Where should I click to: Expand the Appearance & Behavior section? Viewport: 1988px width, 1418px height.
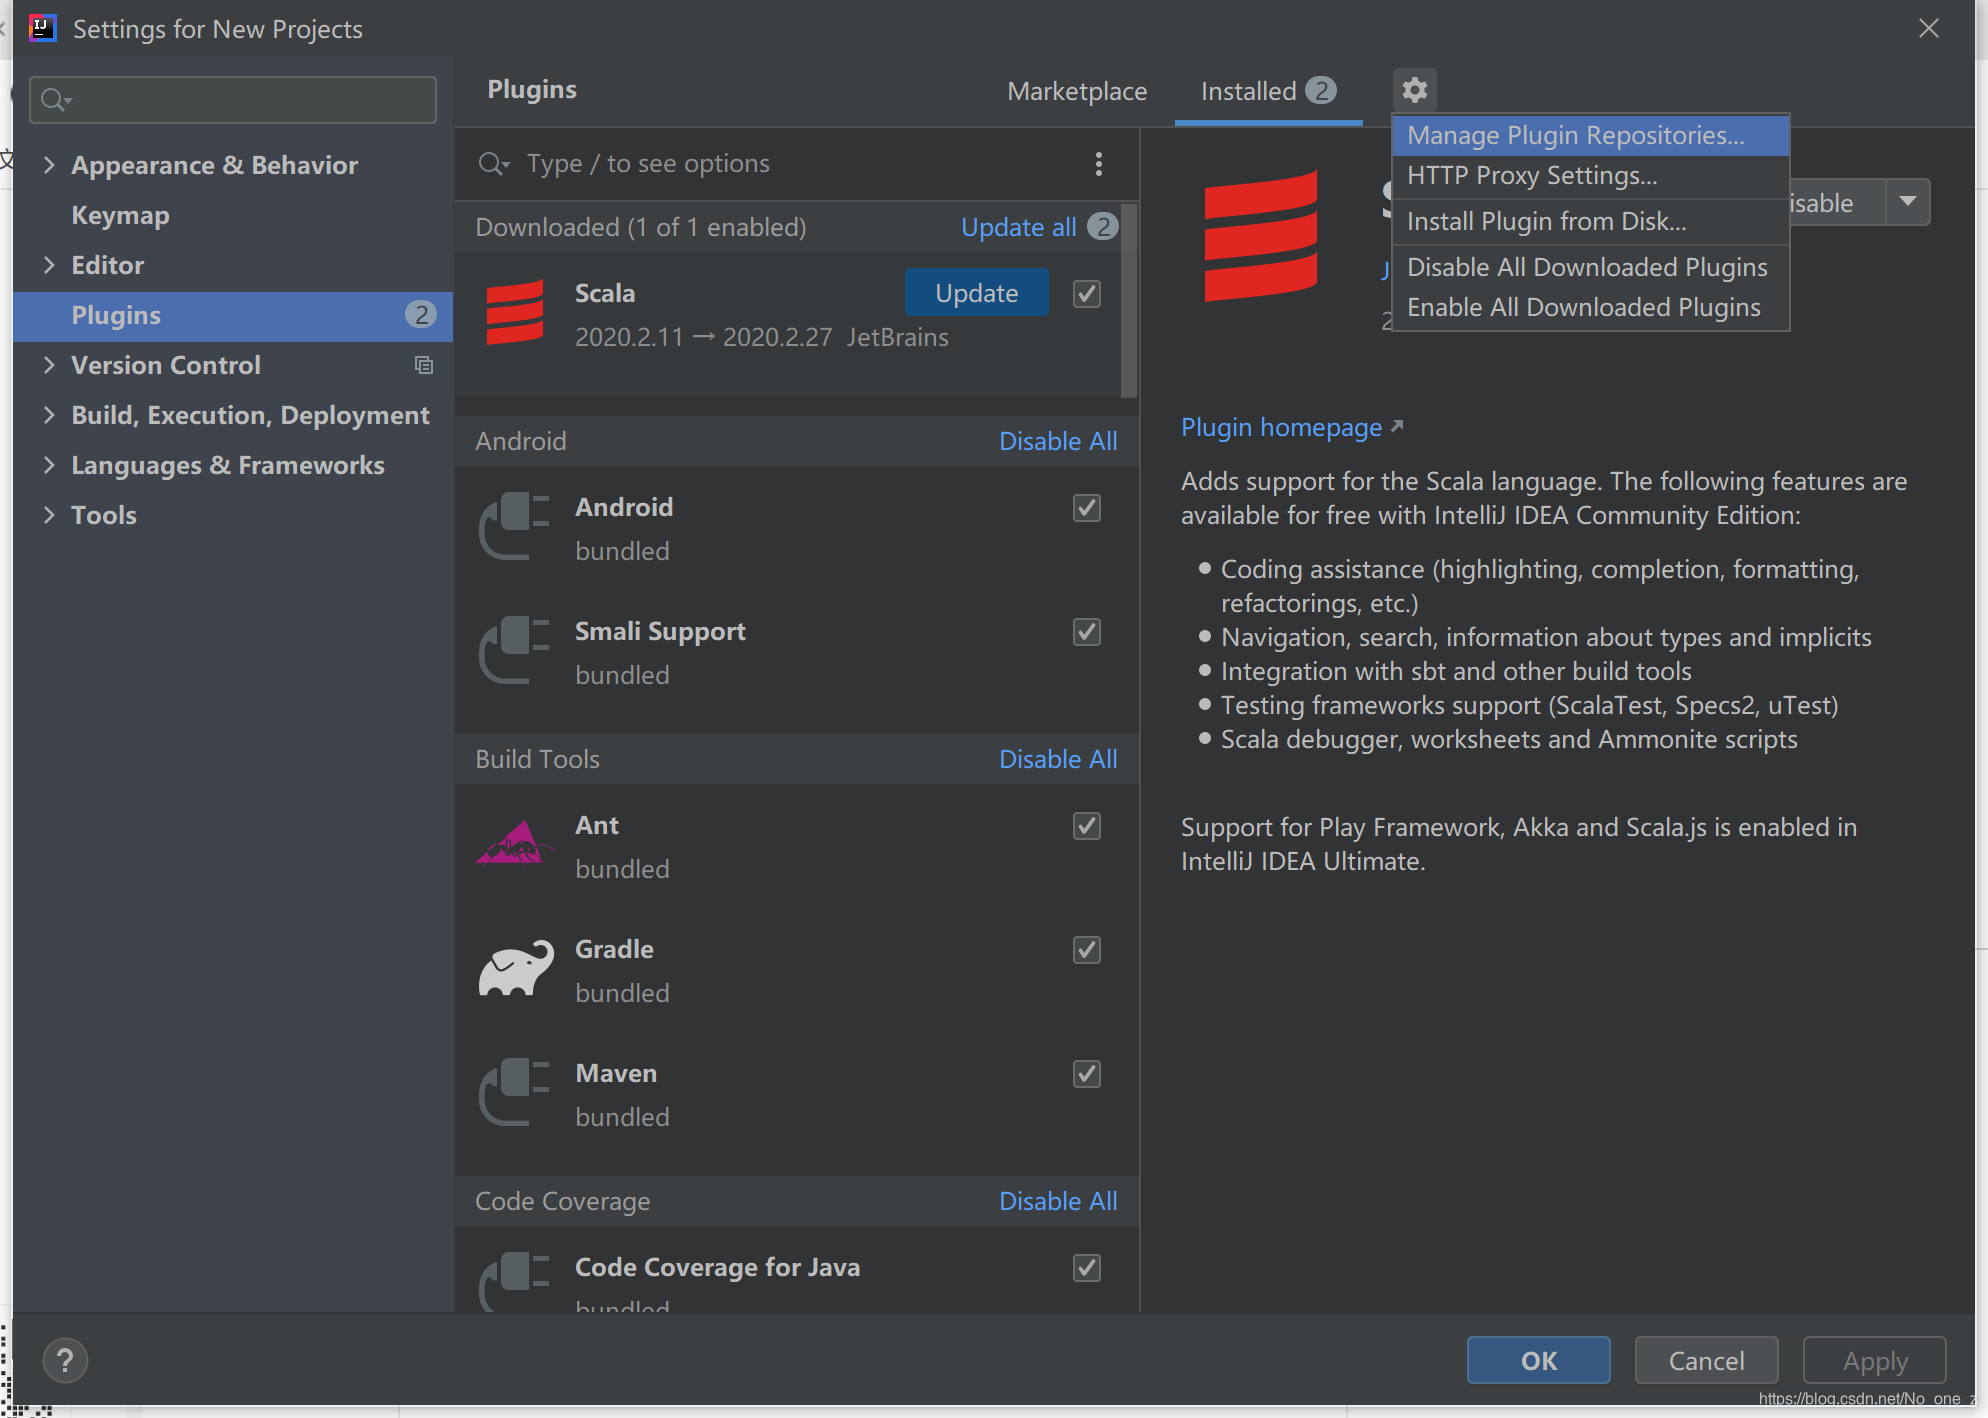coord(50,164)
